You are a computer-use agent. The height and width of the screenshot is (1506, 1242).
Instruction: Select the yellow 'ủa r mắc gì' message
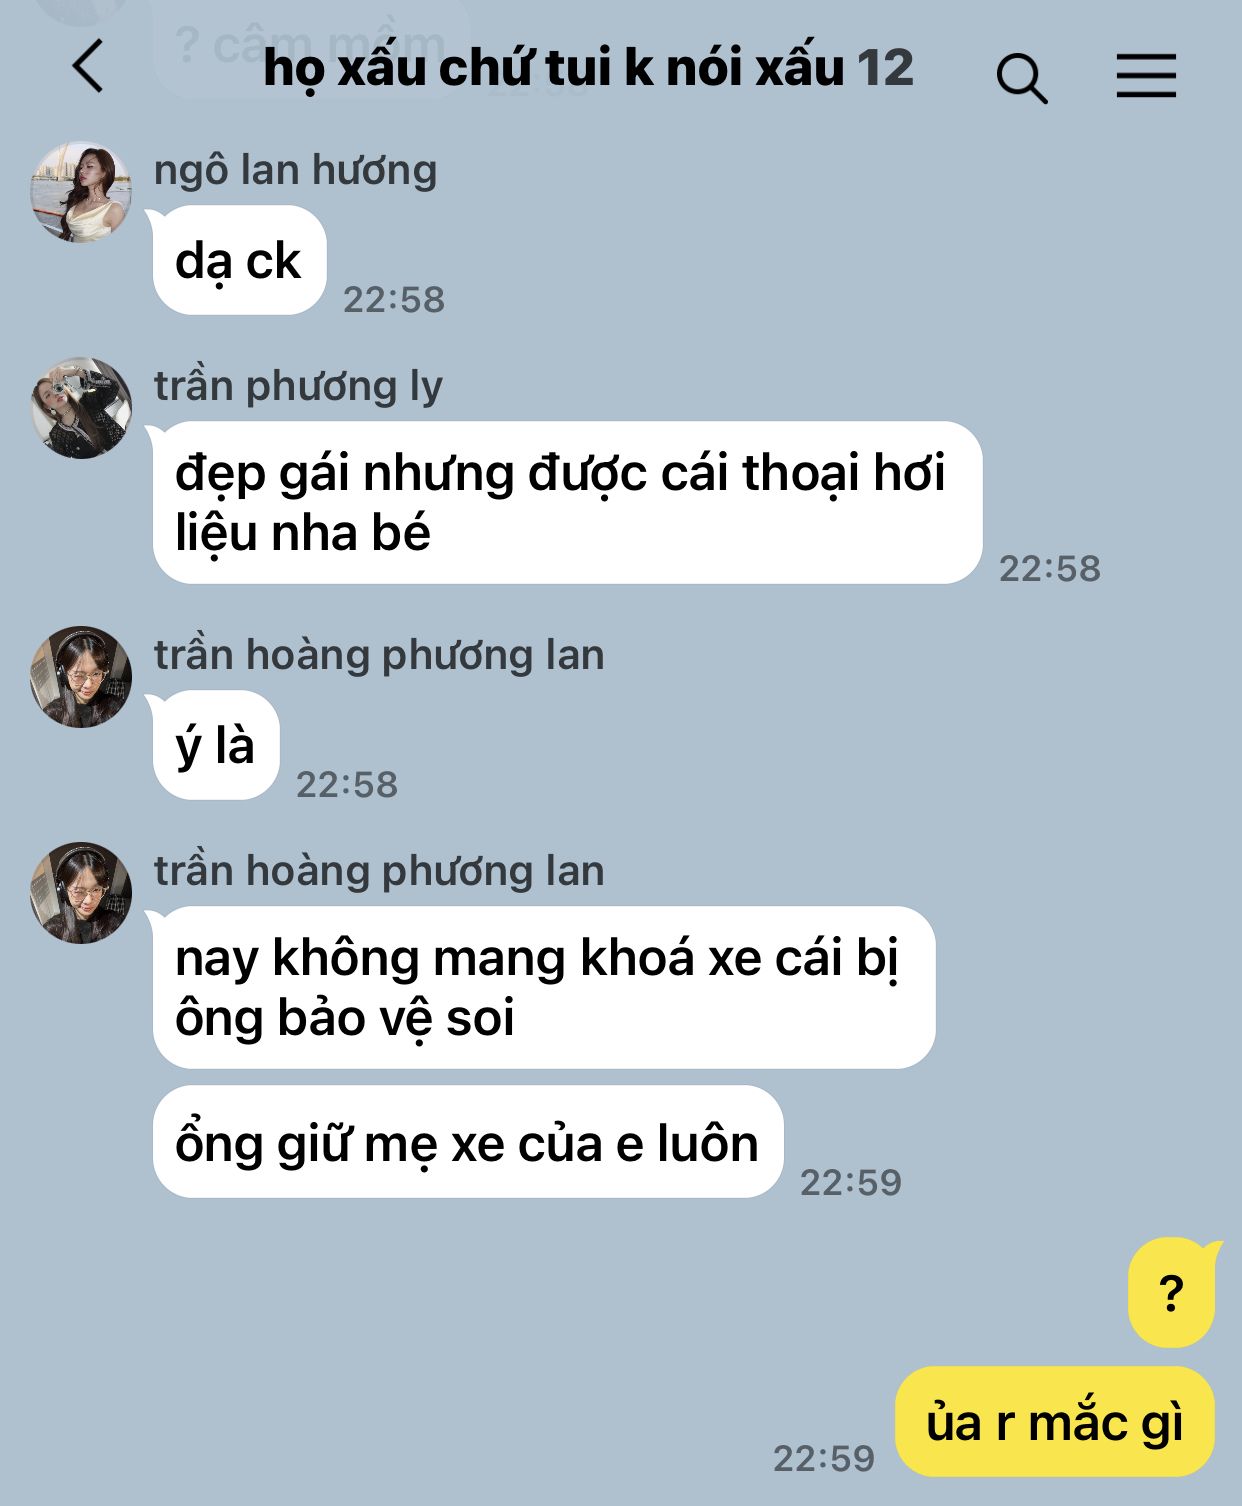coord(1055,1421)
